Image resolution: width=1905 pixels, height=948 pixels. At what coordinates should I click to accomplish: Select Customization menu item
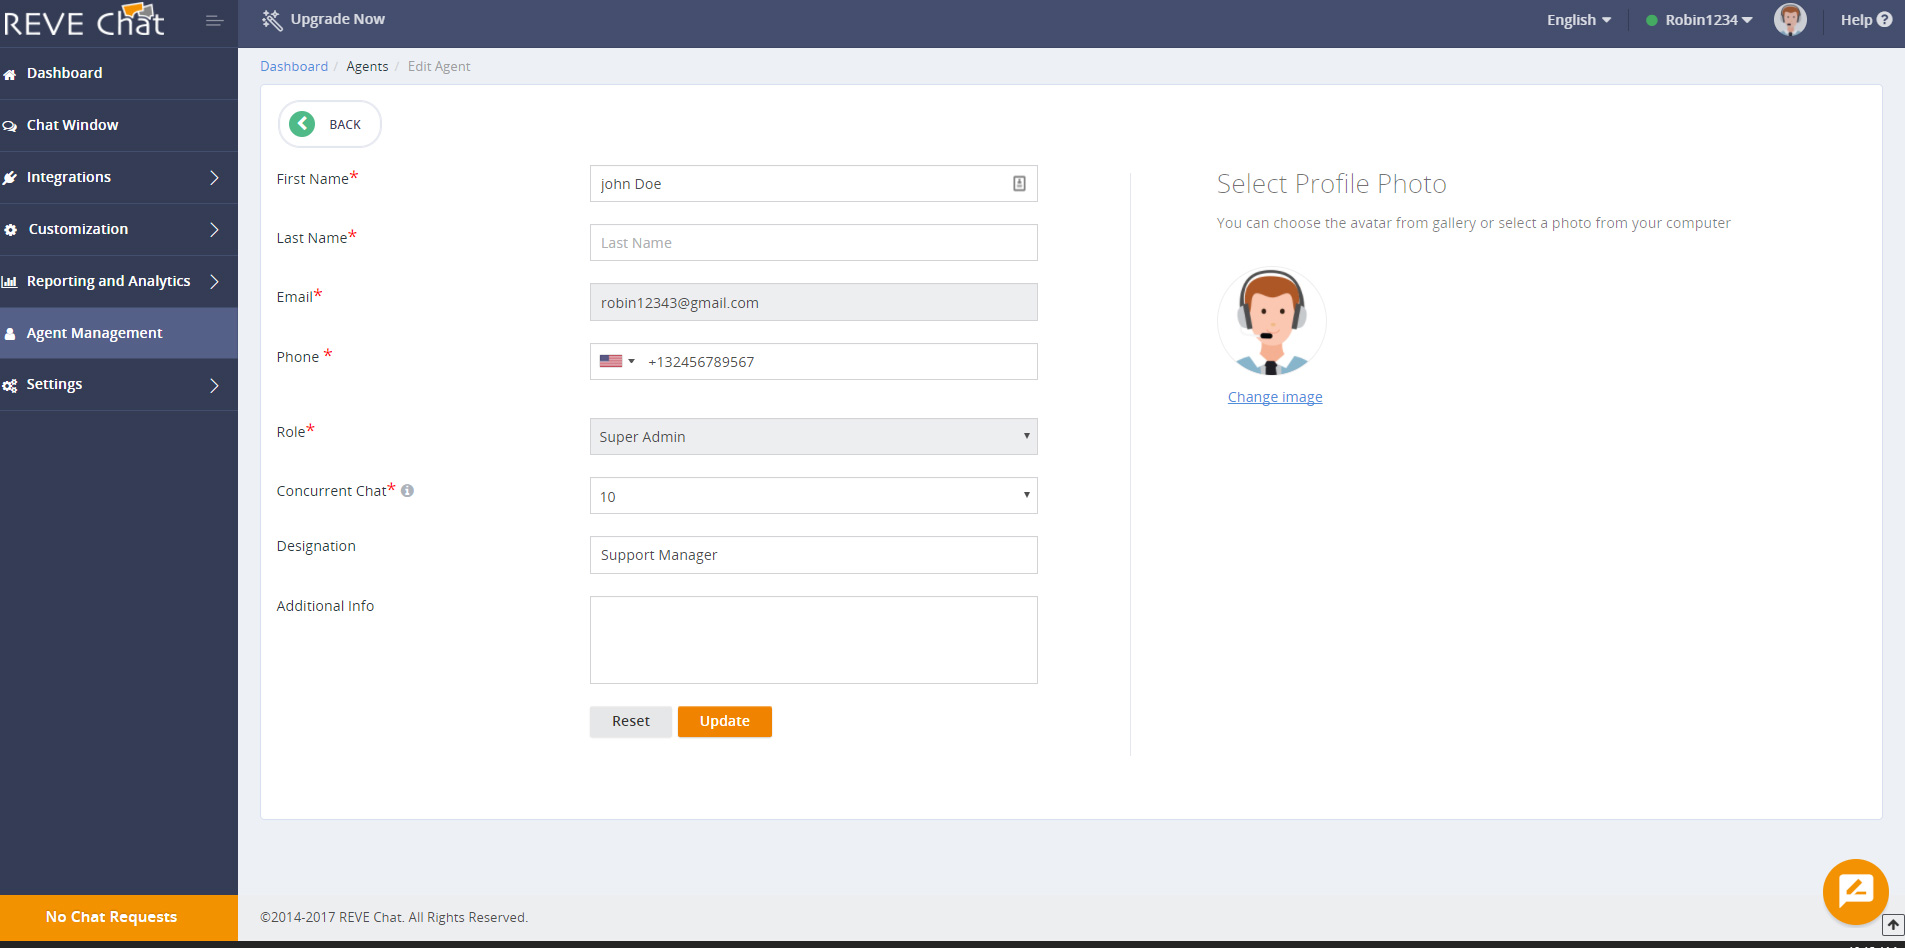pos(119,229)
